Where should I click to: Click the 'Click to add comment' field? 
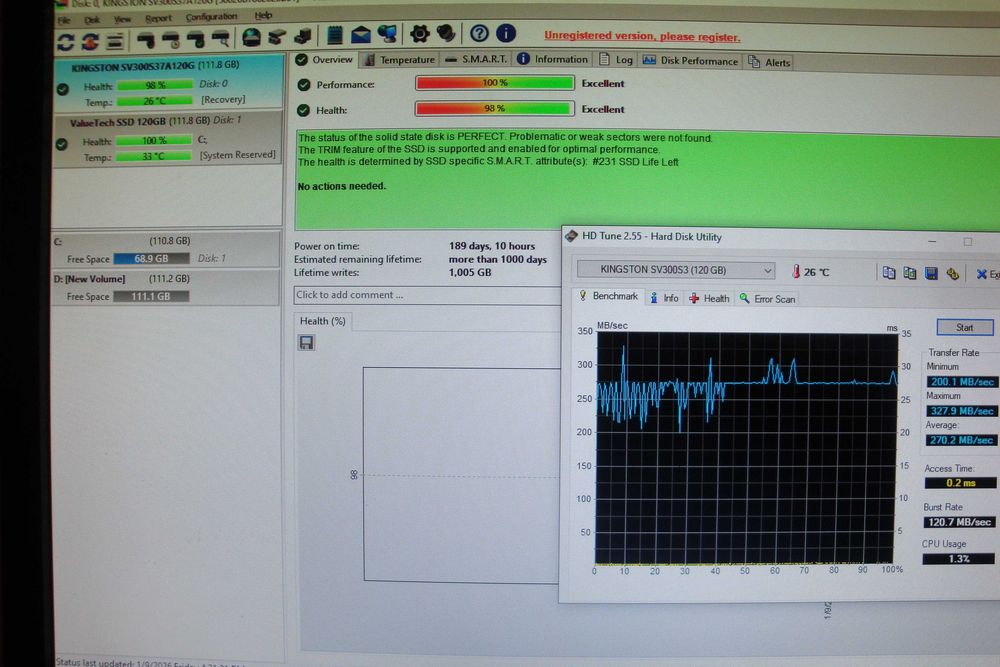point(427,295)
